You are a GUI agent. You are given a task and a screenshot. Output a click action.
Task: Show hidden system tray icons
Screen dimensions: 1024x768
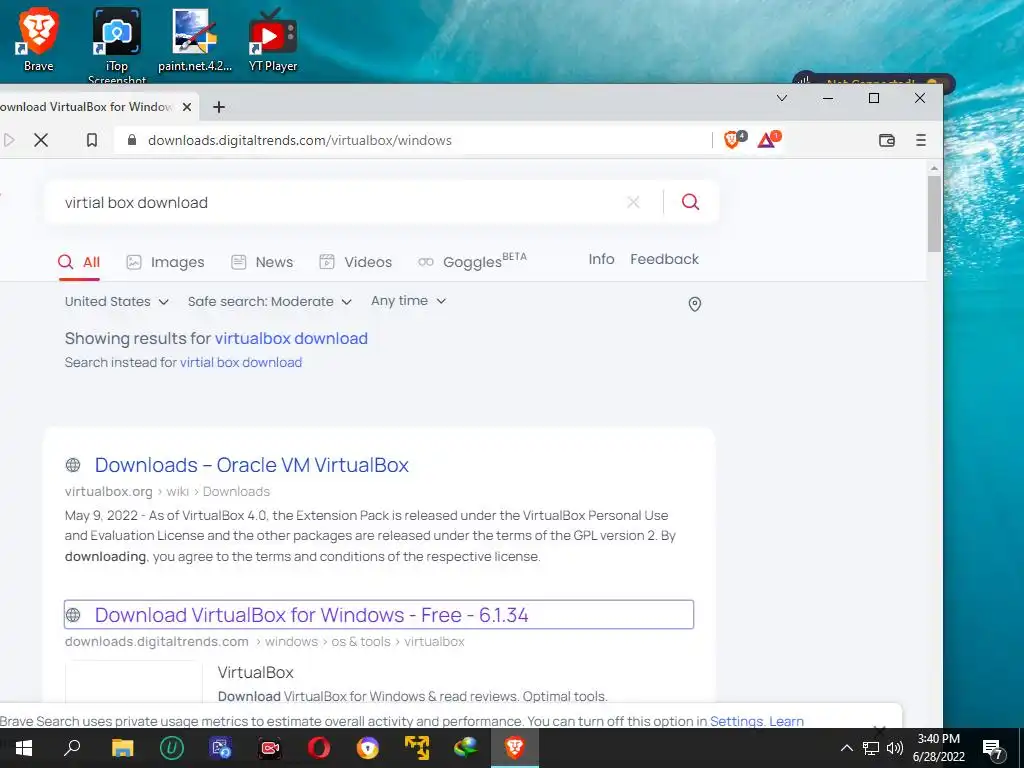point(846,748)
